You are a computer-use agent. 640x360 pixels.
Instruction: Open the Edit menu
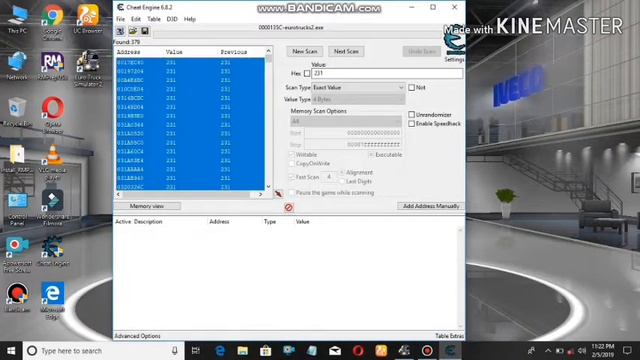[x=136, y=19]
